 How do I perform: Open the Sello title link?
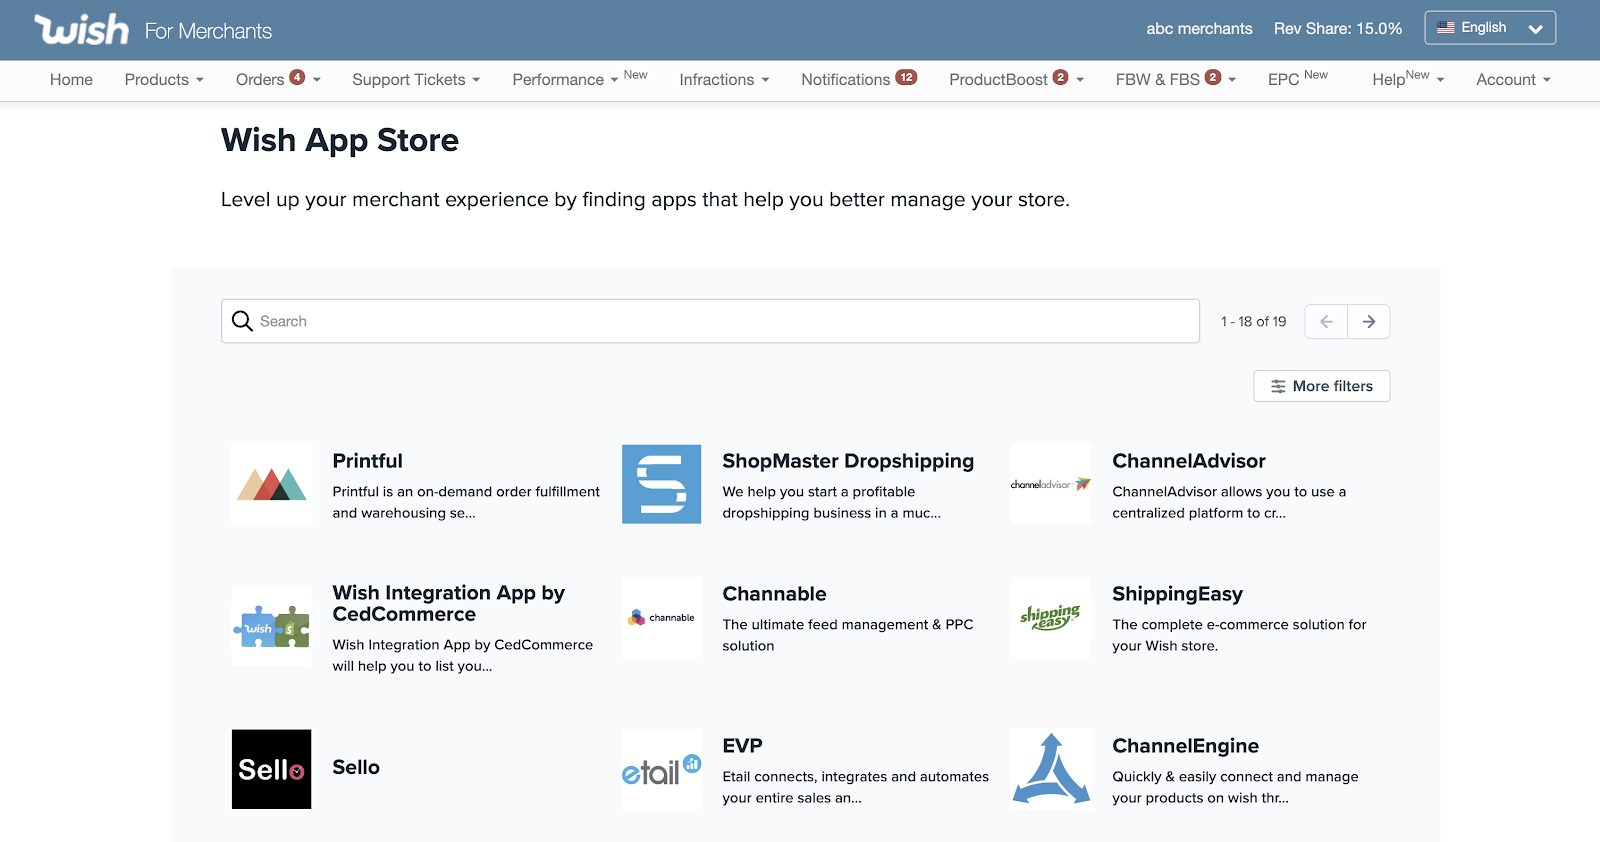356,767
